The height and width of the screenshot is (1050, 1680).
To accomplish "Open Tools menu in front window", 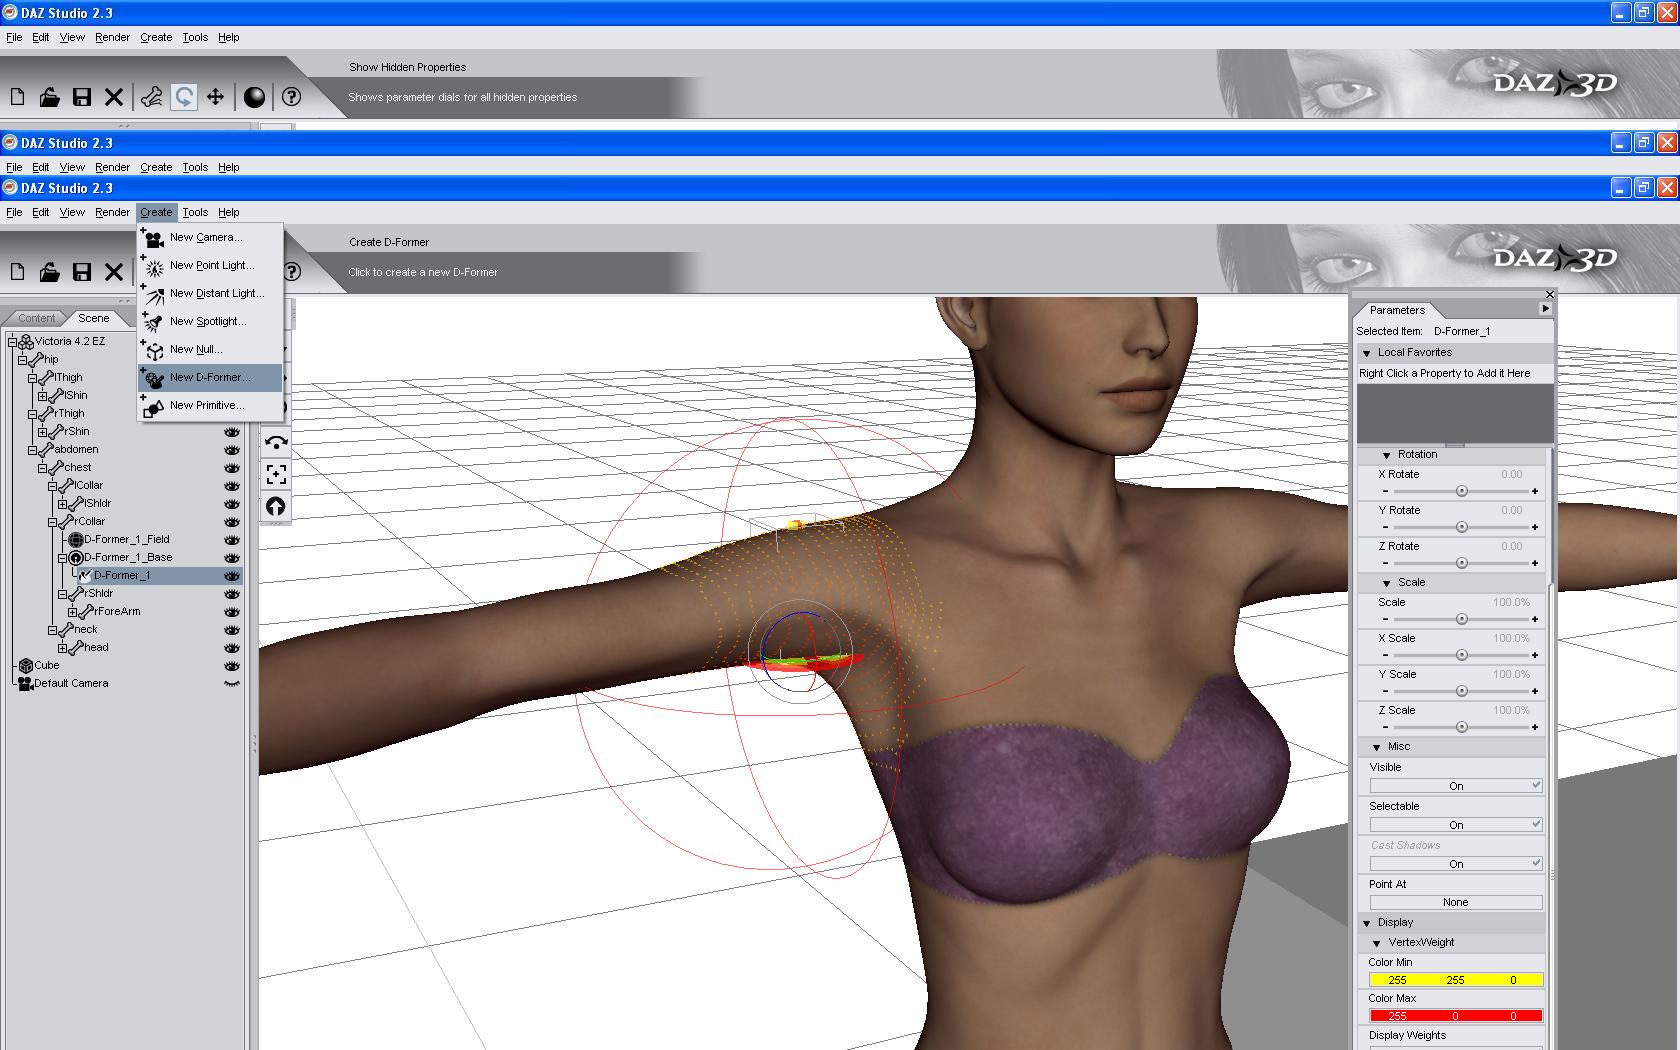I will [x=195, y=212].
